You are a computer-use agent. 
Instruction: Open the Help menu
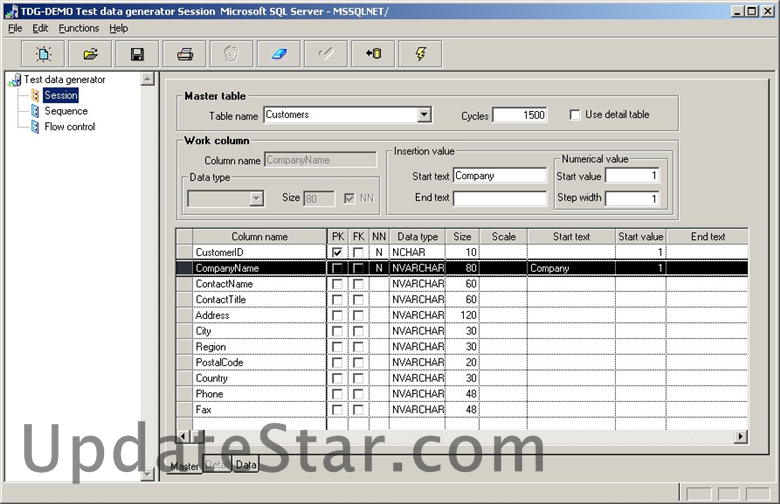119,28
